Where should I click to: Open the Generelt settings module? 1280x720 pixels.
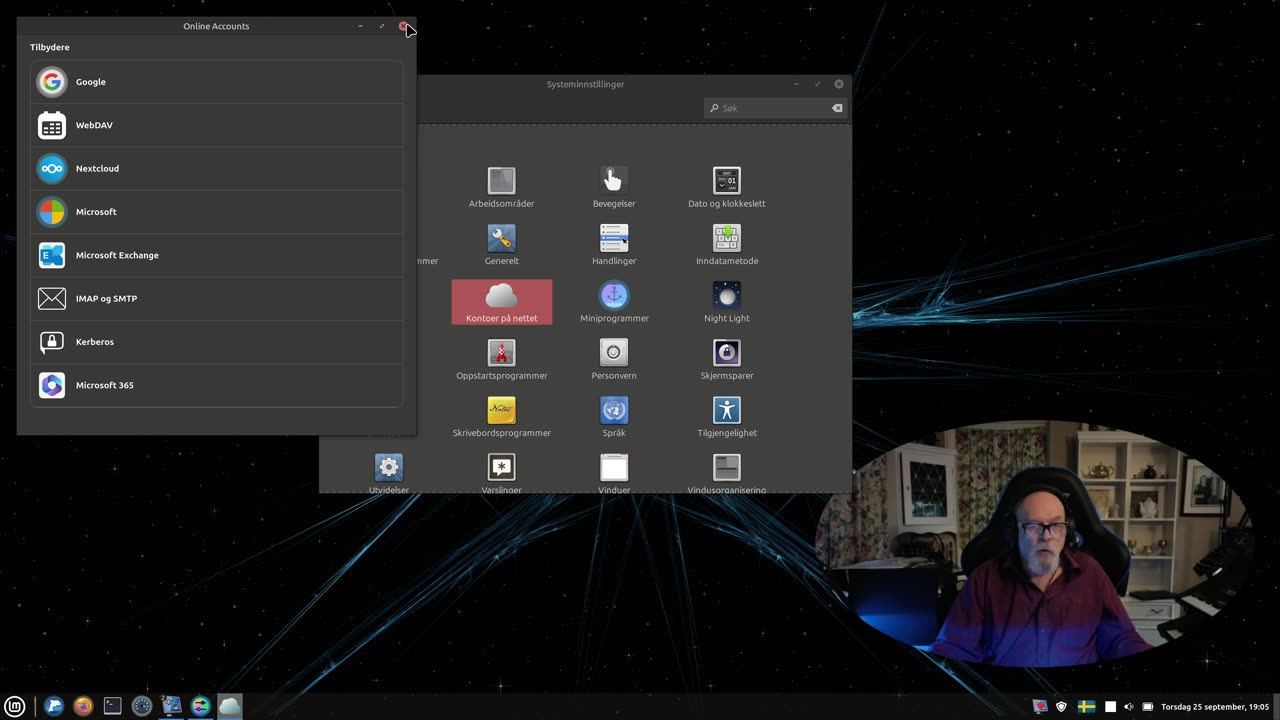pyautogui.click(x=502, y=245)
